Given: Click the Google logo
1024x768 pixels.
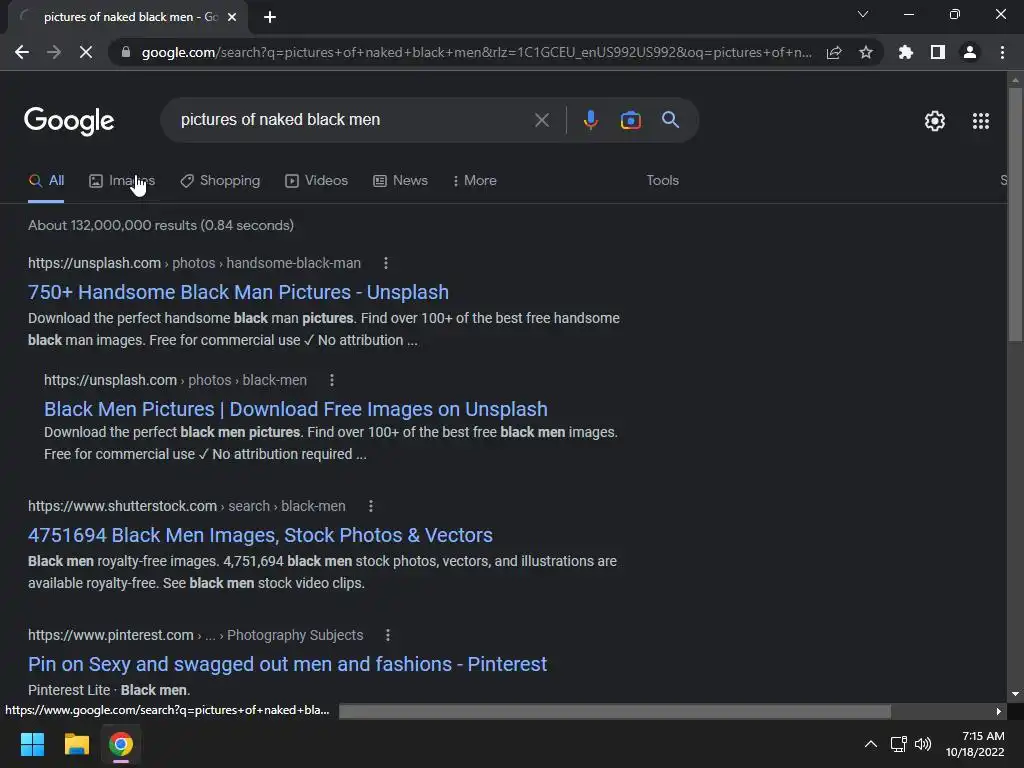Looking at the screenshot, I should click(x=69, y=121).
